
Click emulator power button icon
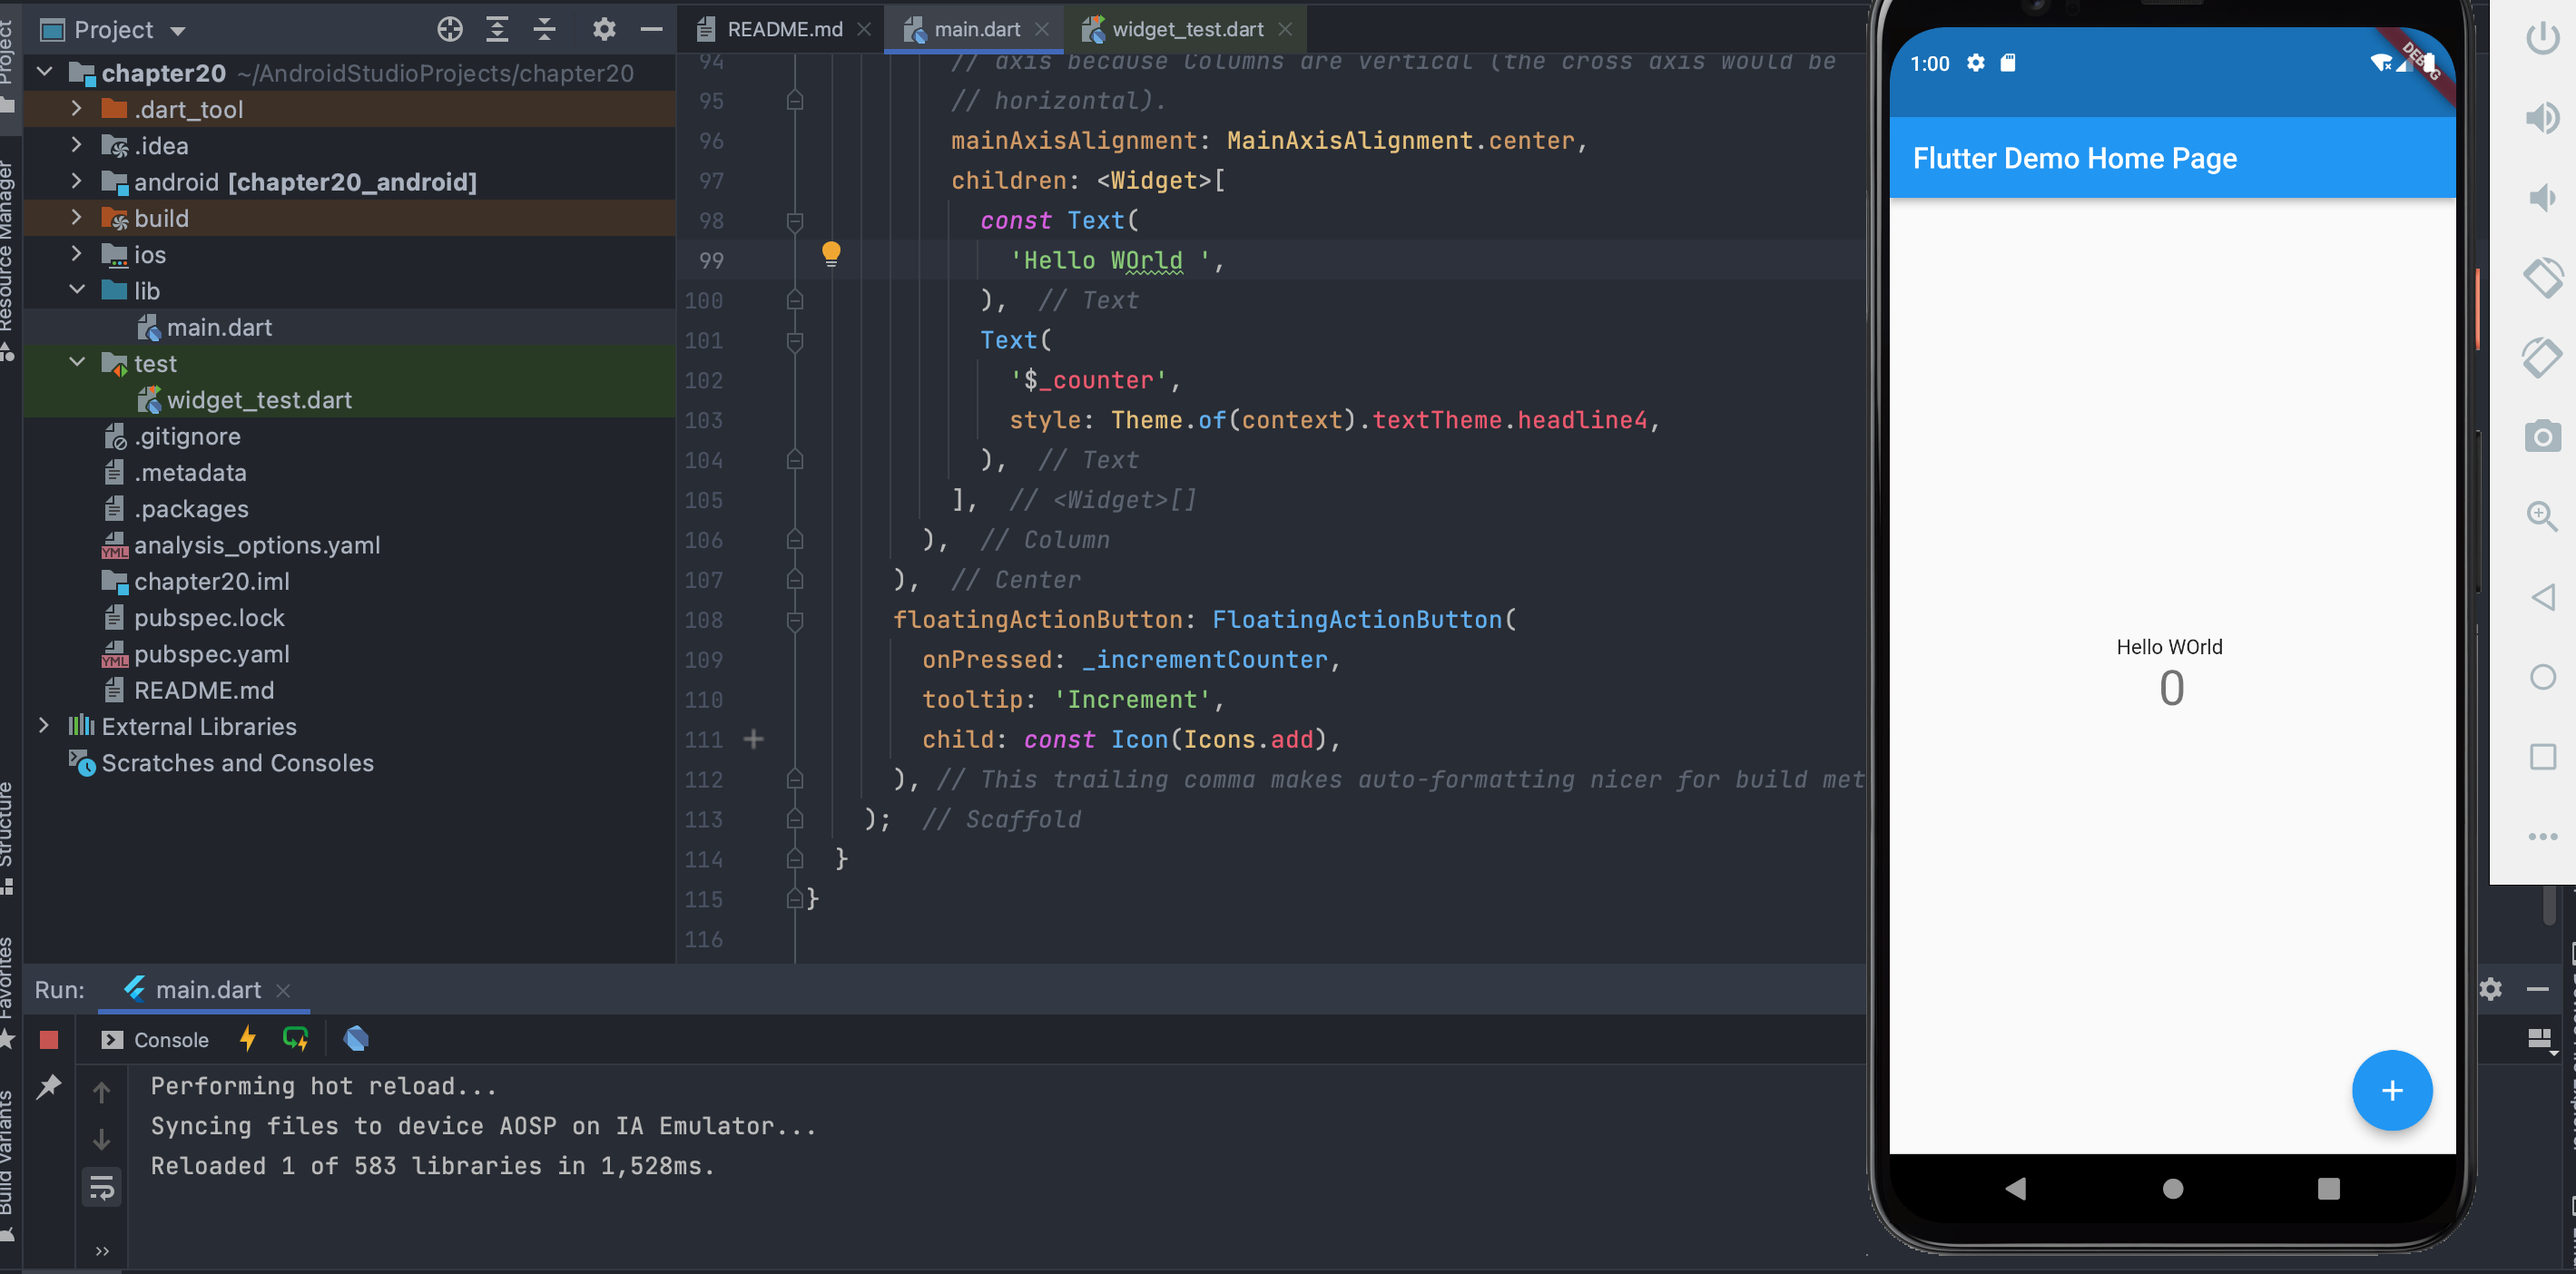point(2543,38)
